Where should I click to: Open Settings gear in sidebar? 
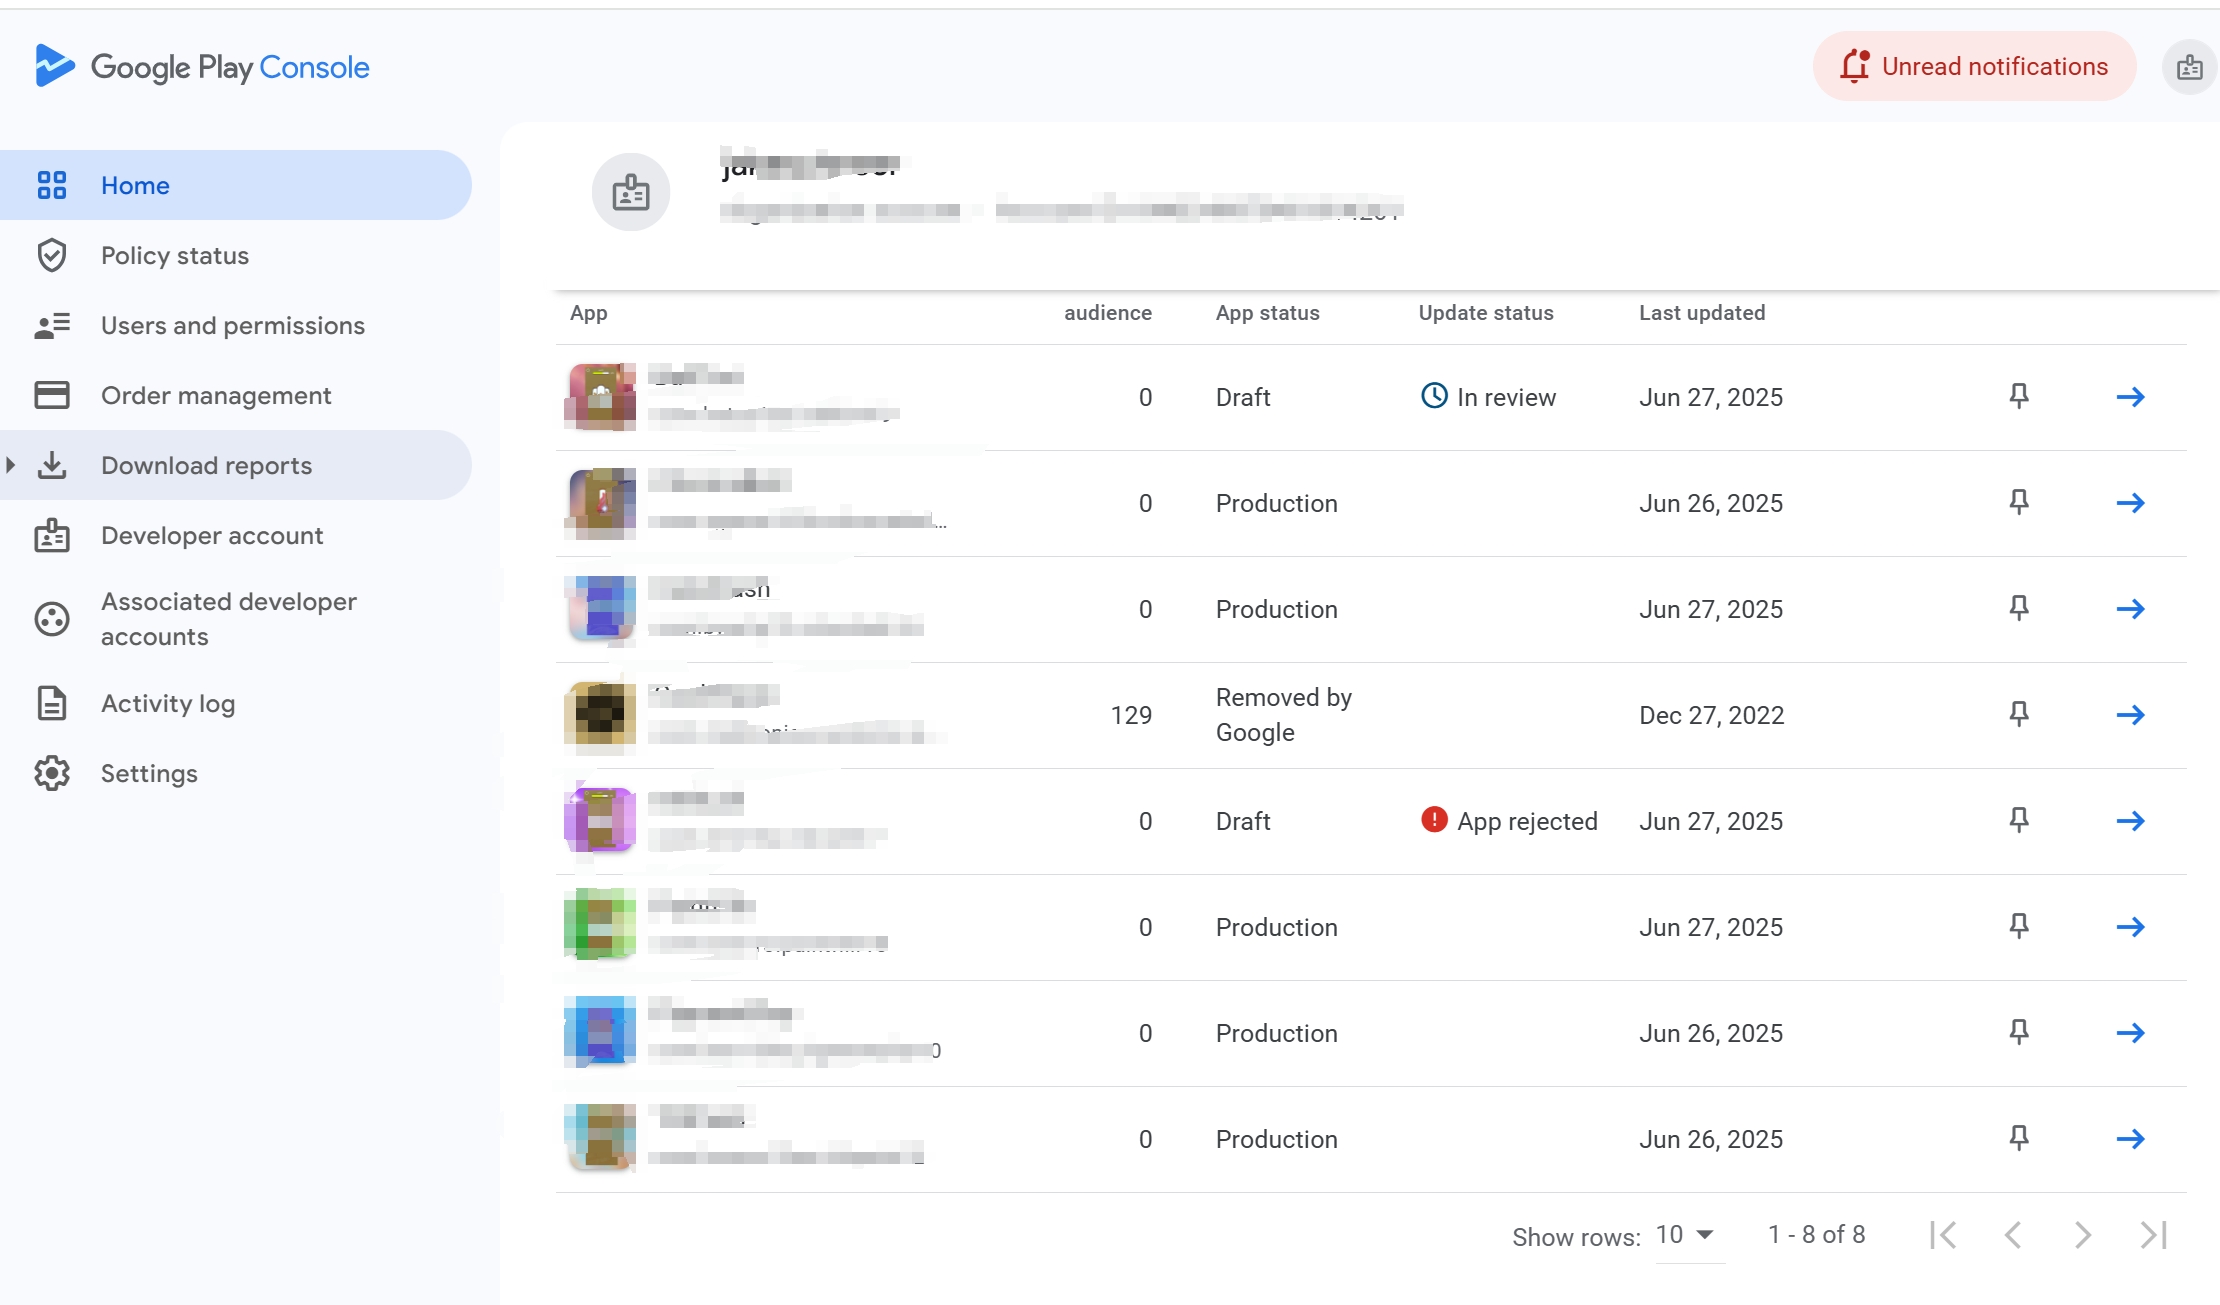pos(52,773)
